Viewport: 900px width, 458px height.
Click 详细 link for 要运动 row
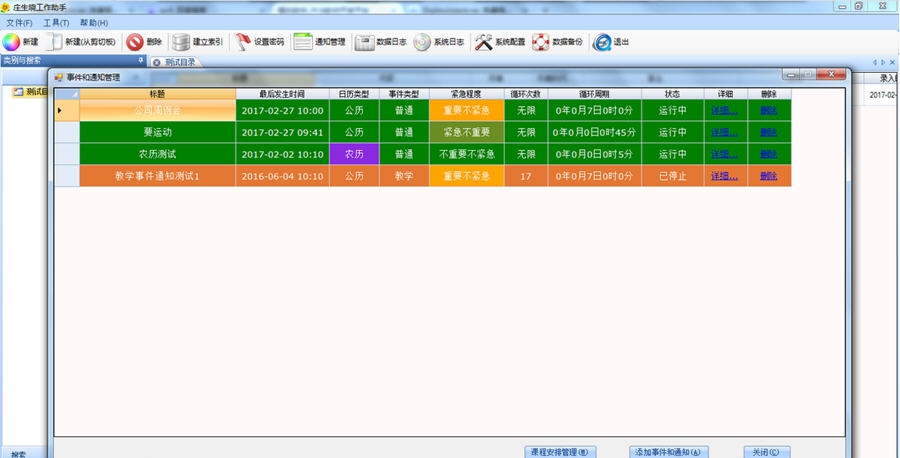pos(724,132)
